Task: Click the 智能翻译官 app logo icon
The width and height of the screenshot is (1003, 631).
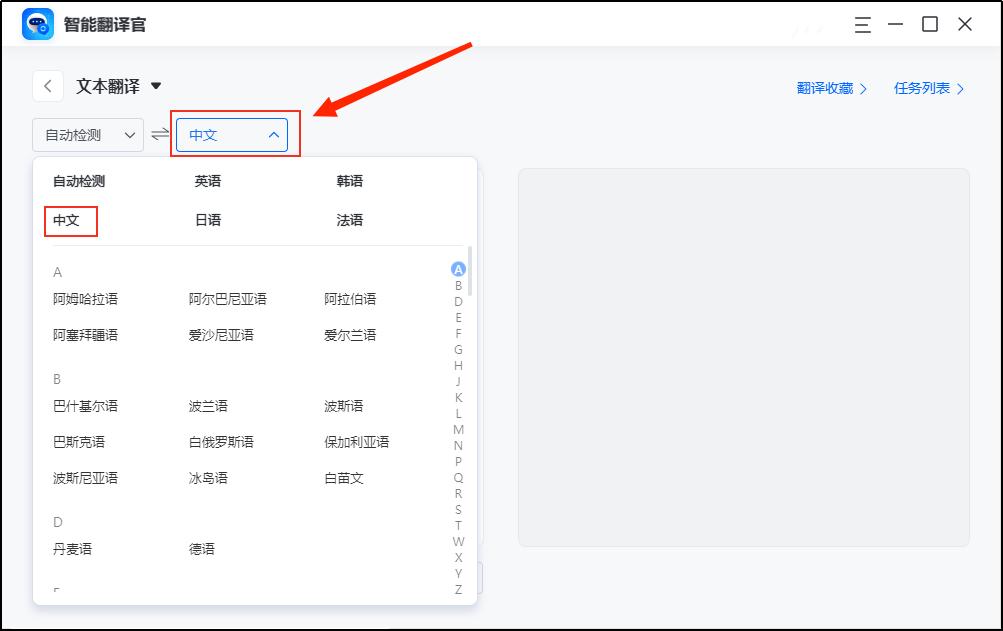Action: tap(36, 22)
